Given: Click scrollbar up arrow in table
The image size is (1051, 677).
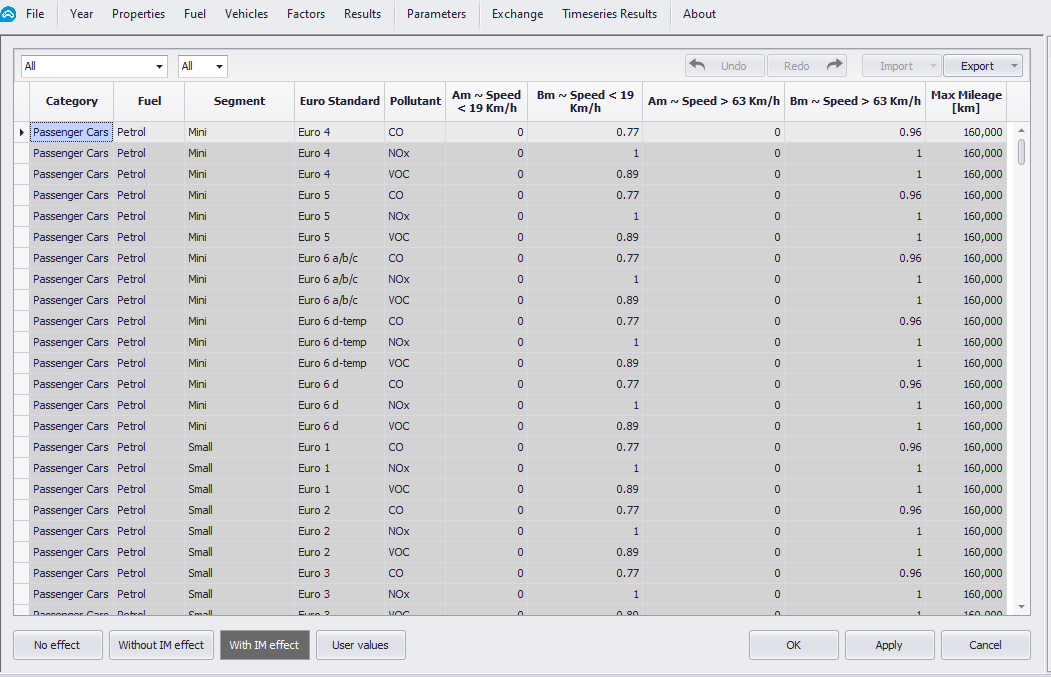Looking at the screenshot, I should 1021,131.
